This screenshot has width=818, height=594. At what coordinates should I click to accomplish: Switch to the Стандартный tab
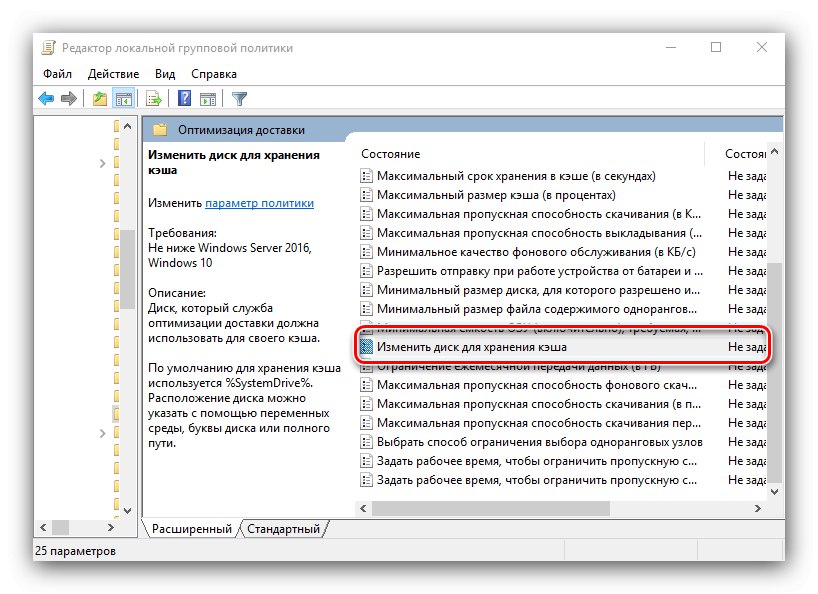pyautogui.click(x=283, y=529)
